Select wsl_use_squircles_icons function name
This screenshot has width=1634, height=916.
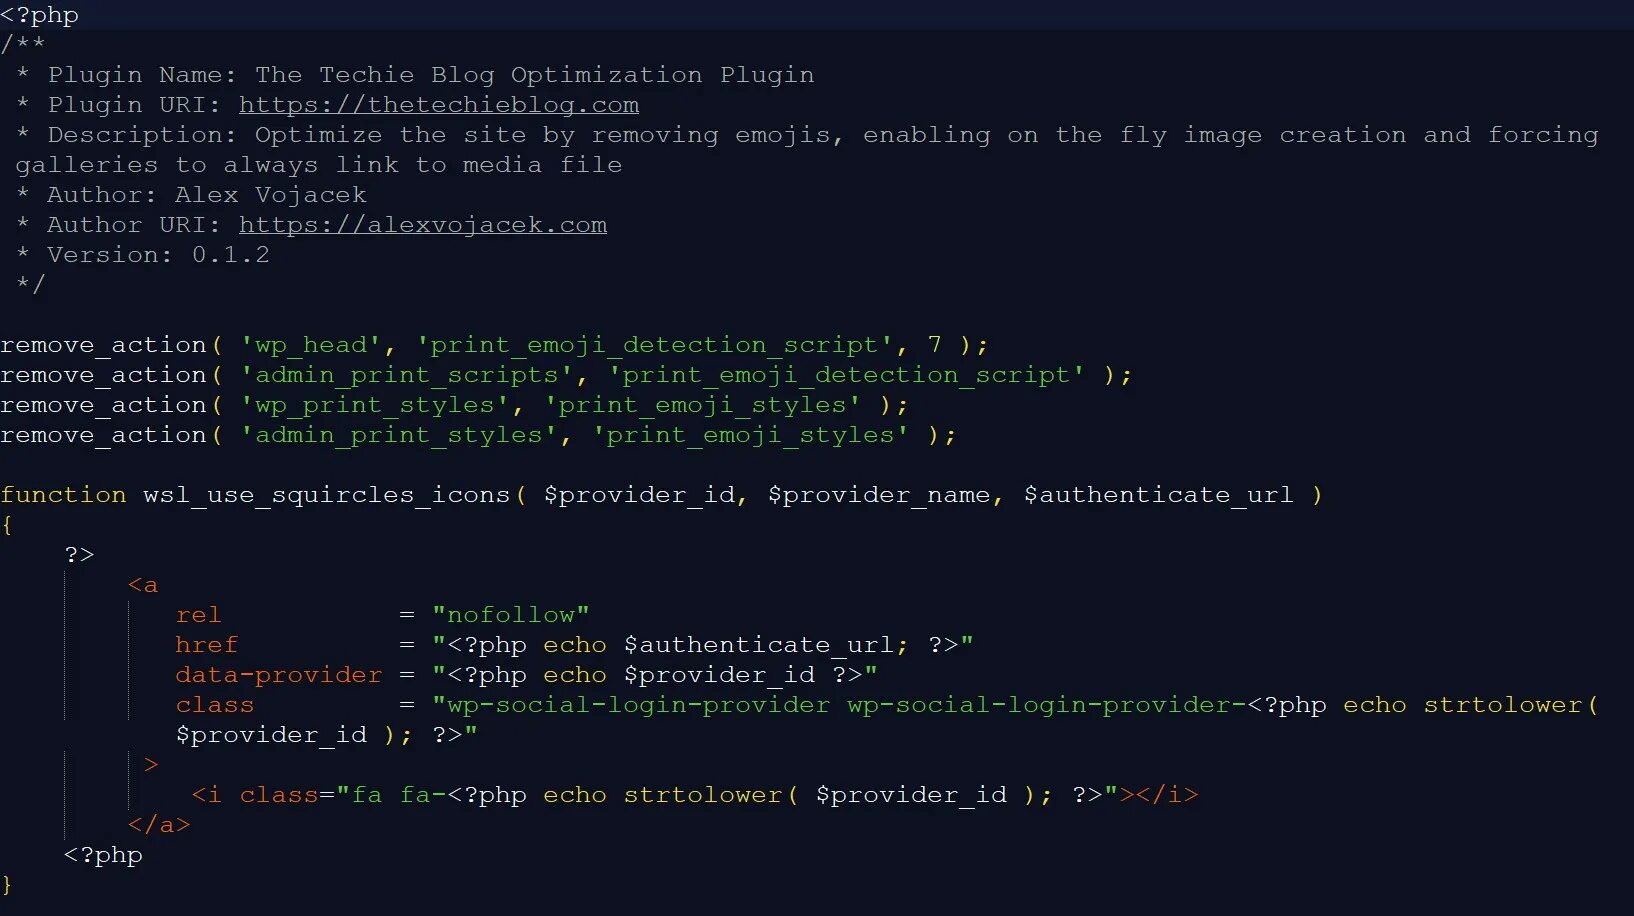click(327, 495)
